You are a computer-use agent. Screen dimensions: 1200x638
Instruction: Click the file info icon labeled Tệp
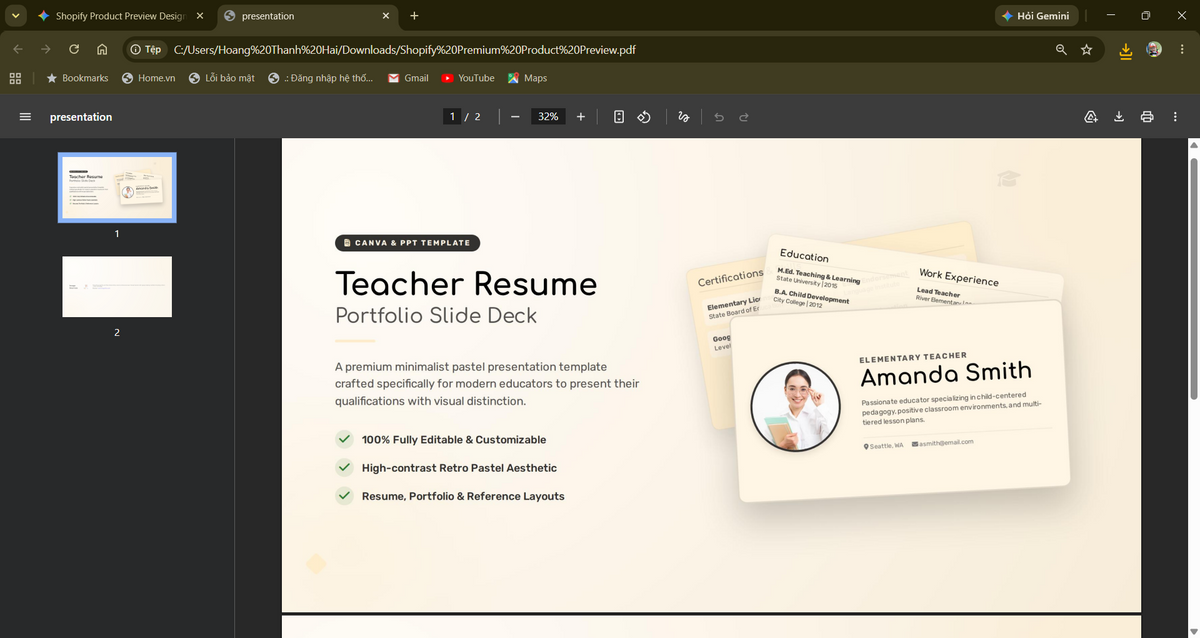pyautogui.click(x=146, y=49)
